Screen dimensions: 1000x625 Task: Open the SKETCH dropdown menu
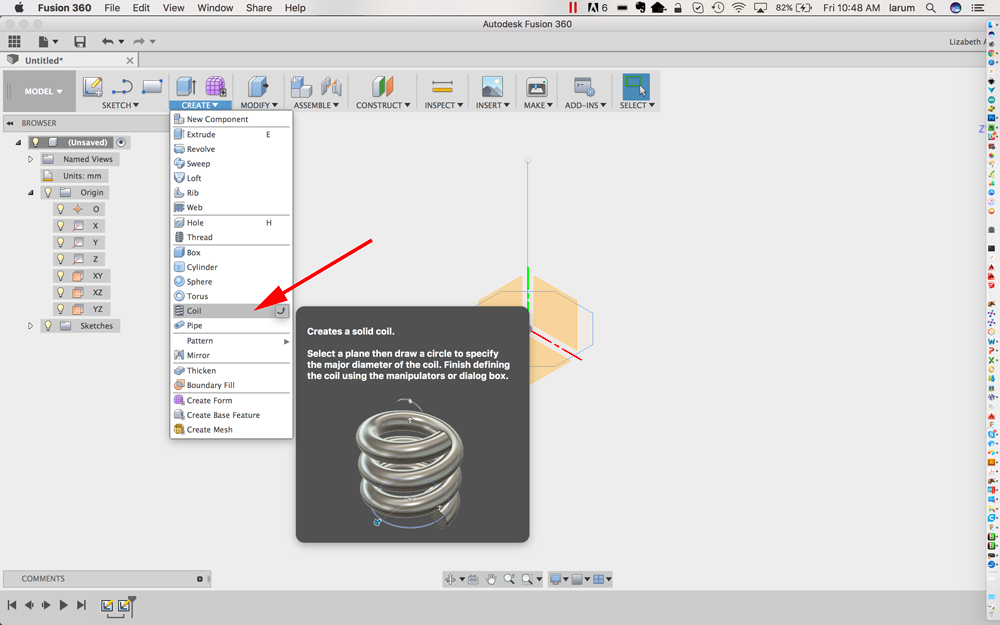pos(121,105)
